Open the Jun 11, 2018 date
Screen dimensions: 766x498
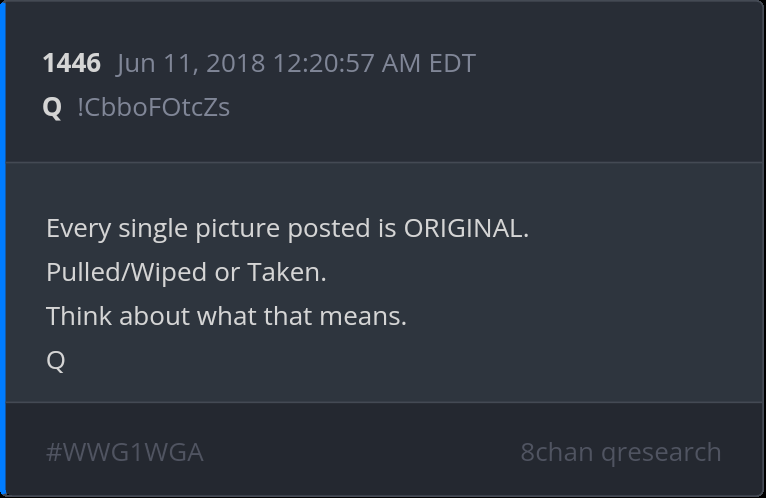(191, 64)
